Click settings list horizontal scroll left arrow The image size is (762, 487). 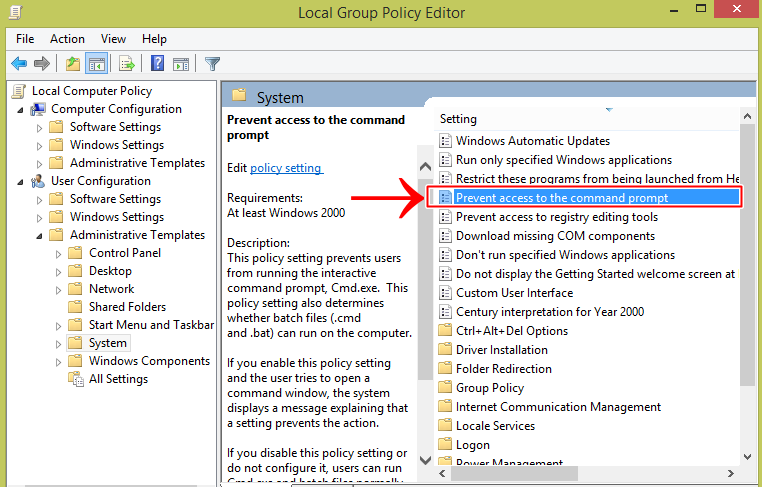(x=442, y=473)
